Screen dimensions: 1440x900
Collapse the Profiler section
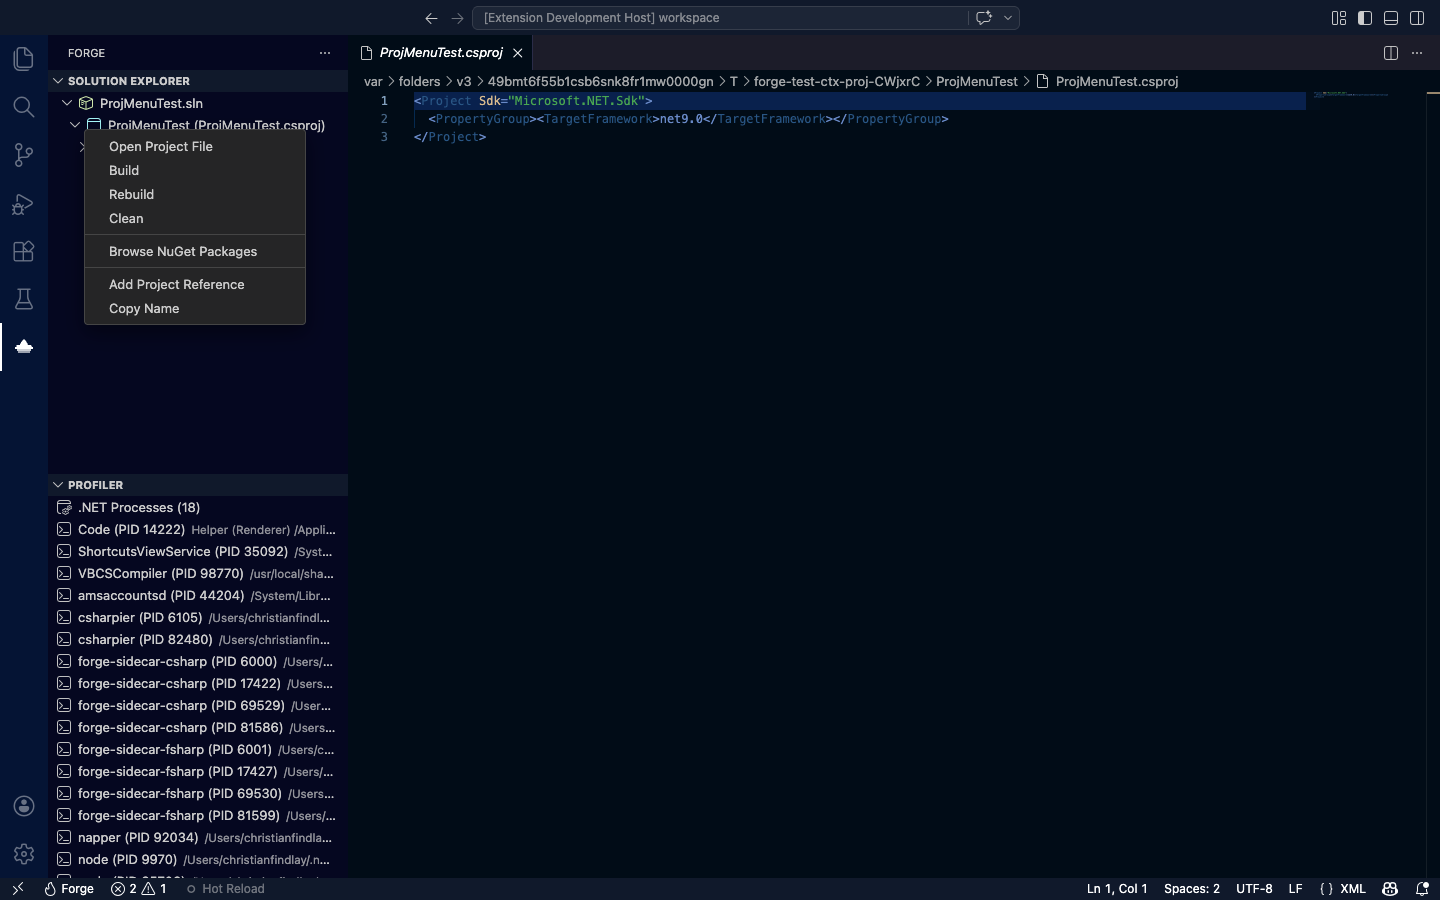click(58, 485)
